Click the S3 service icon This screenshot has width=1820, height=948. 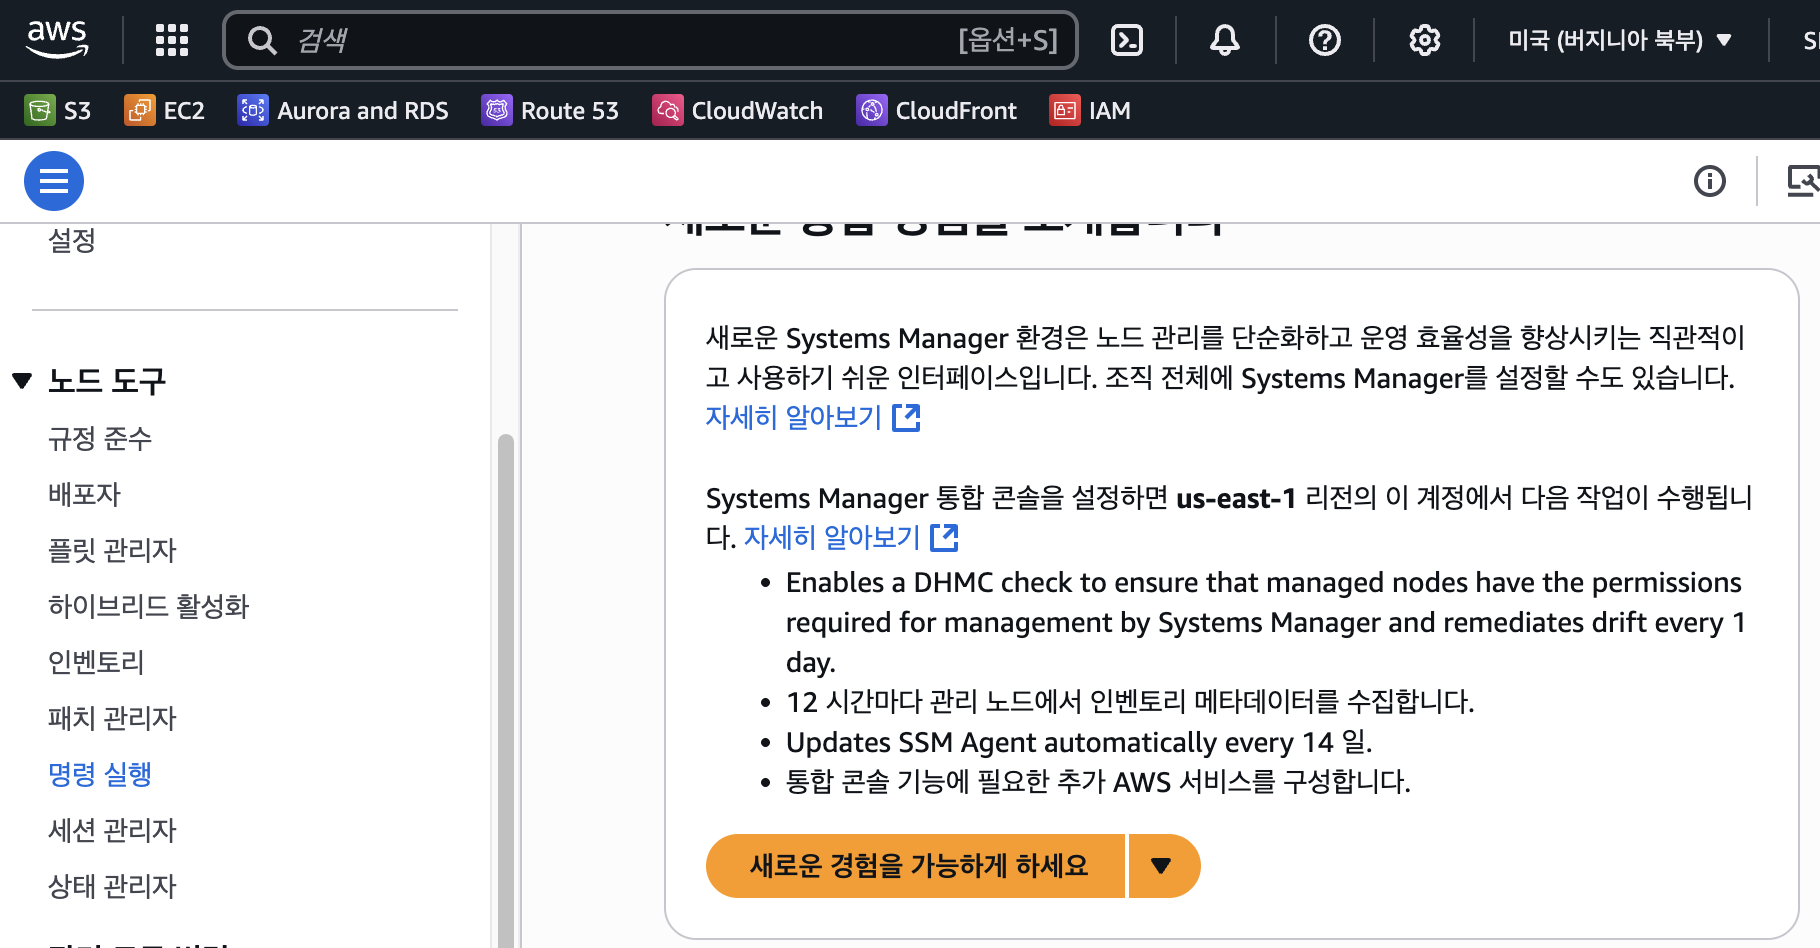(40, 110)
